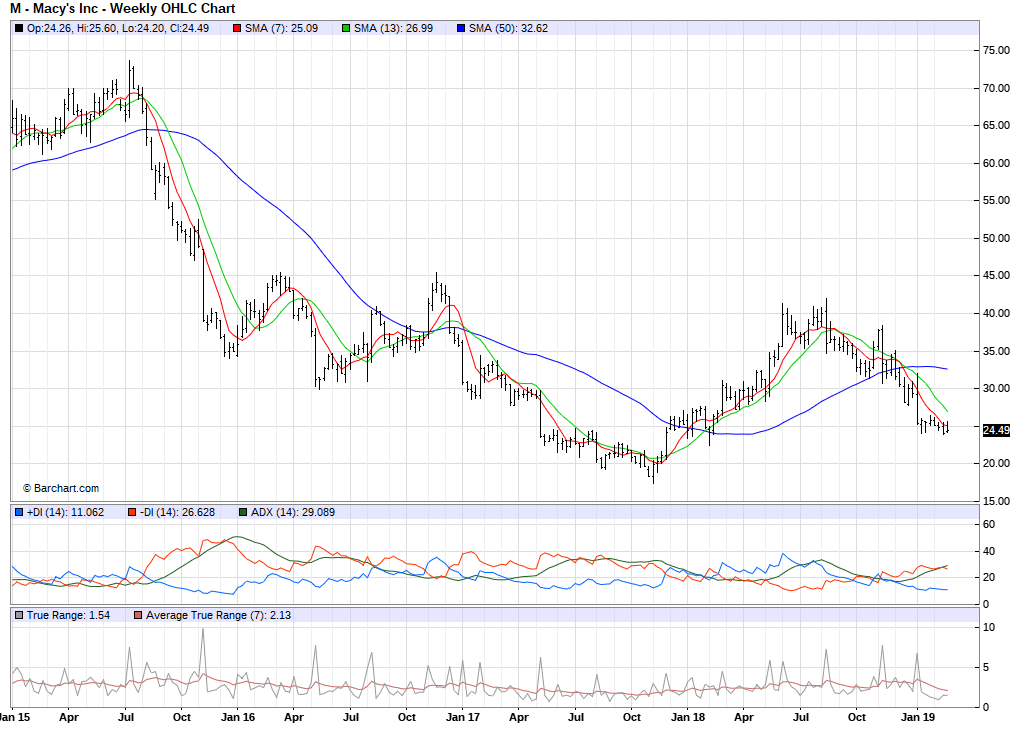The width and height of the screenshot is (1021, 748).
Task: Click the 20.00 price axis label
Action: pyautogui.click(x=996, y=464)
